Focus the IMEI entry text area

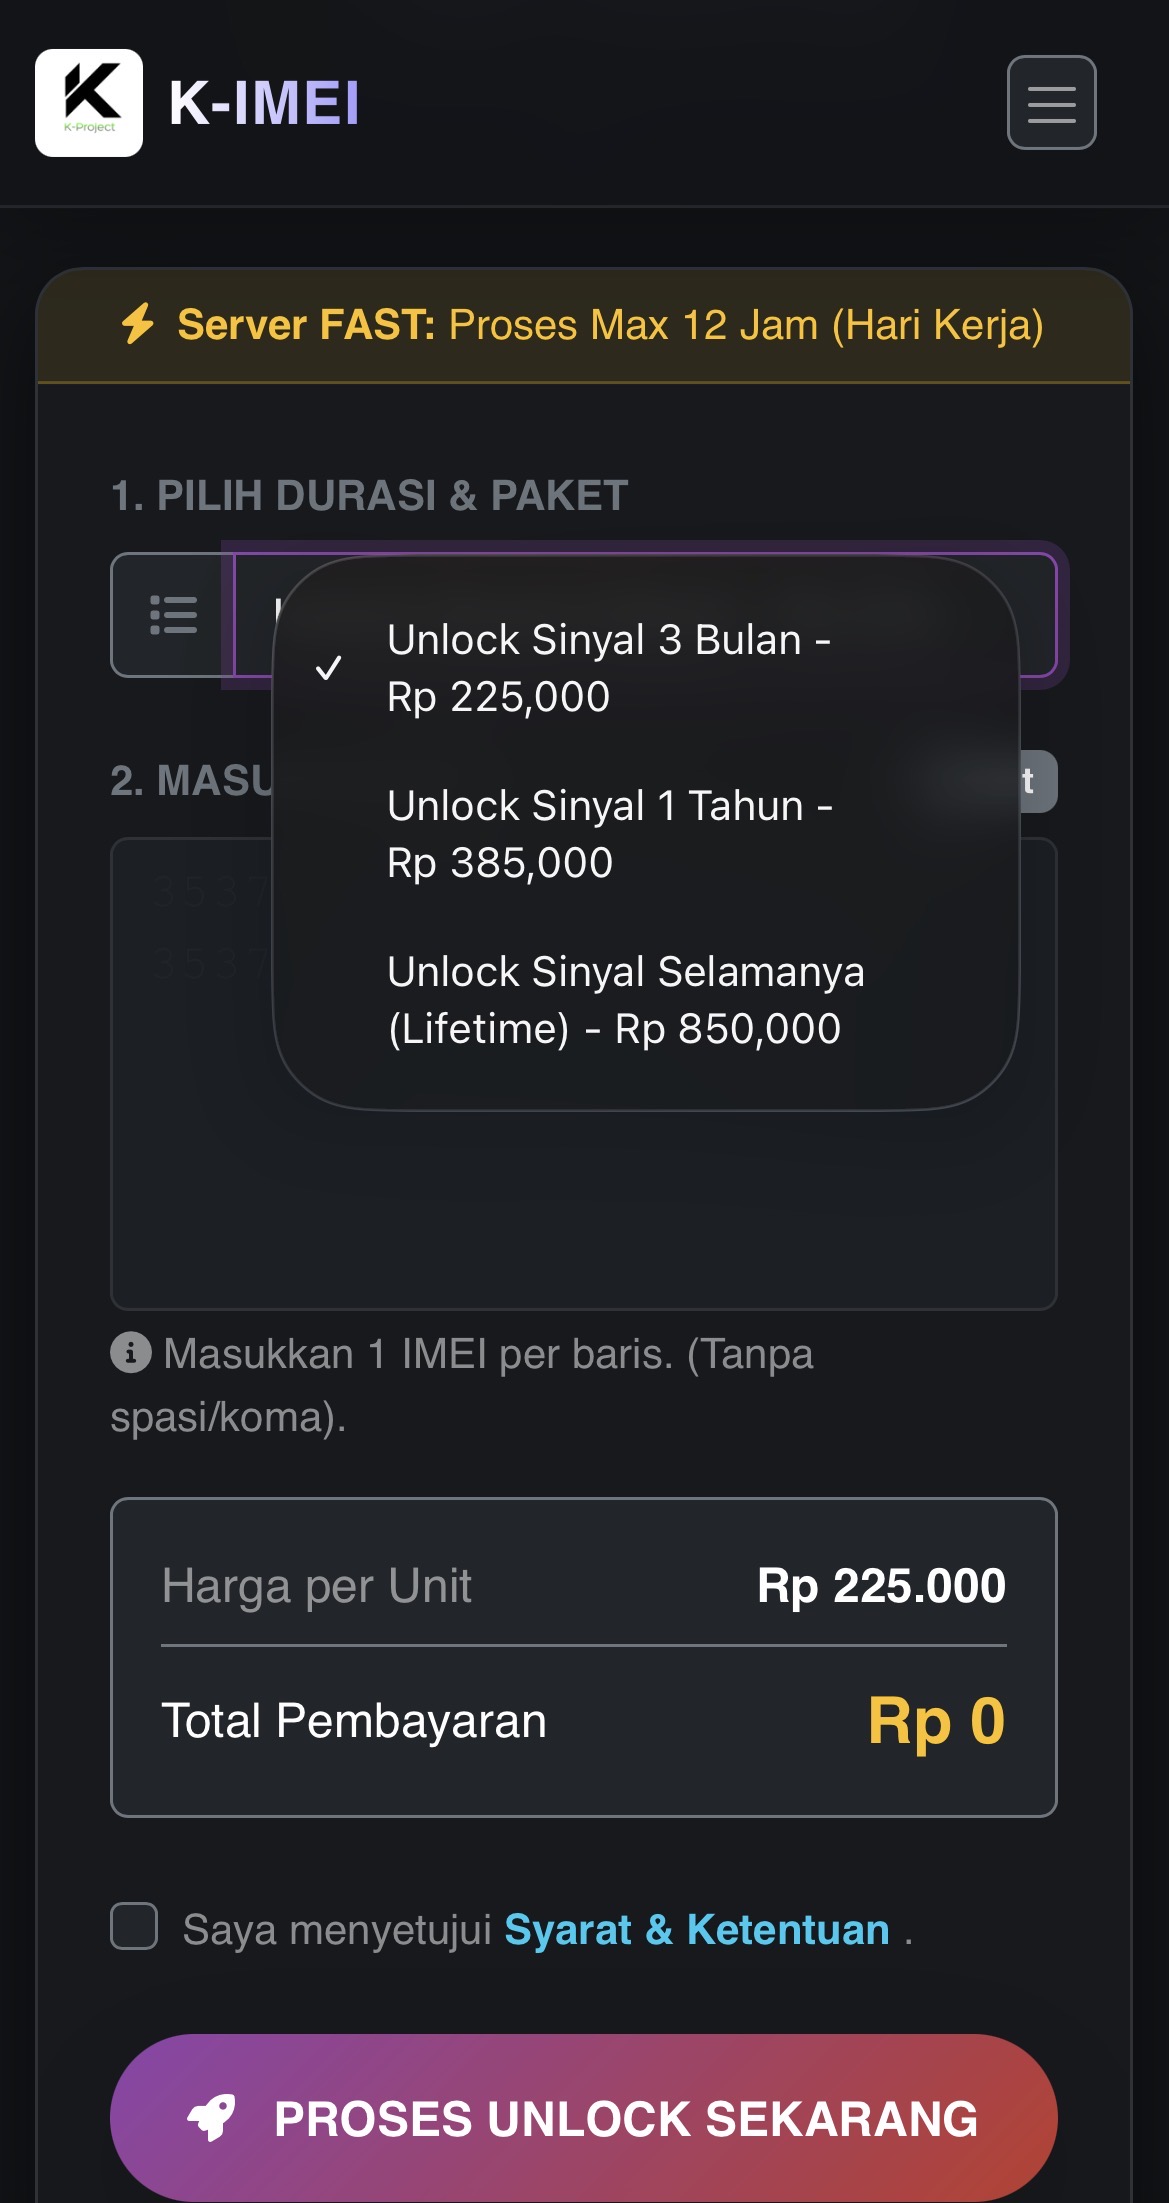point(583,1200)
